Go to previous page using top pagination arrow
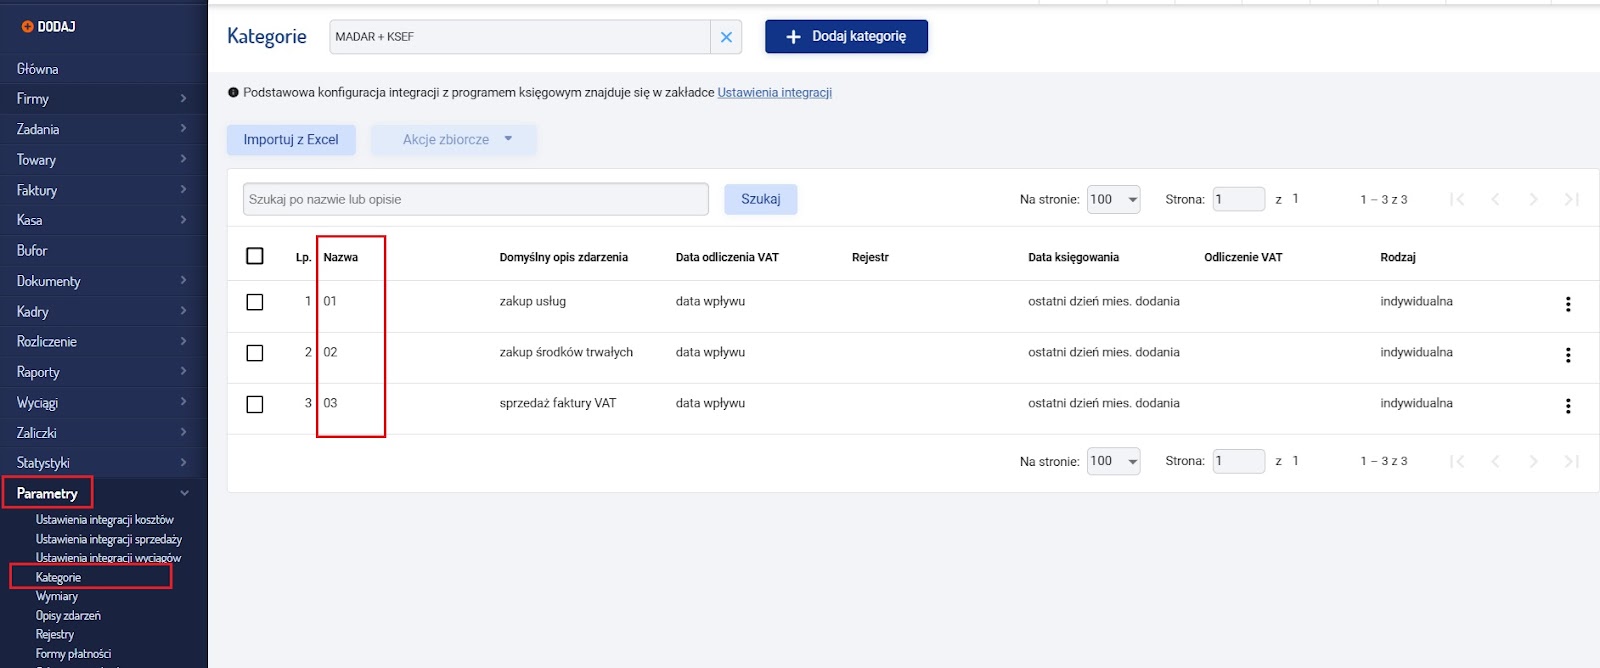The image size is (1600, 668). [1495, 199]
